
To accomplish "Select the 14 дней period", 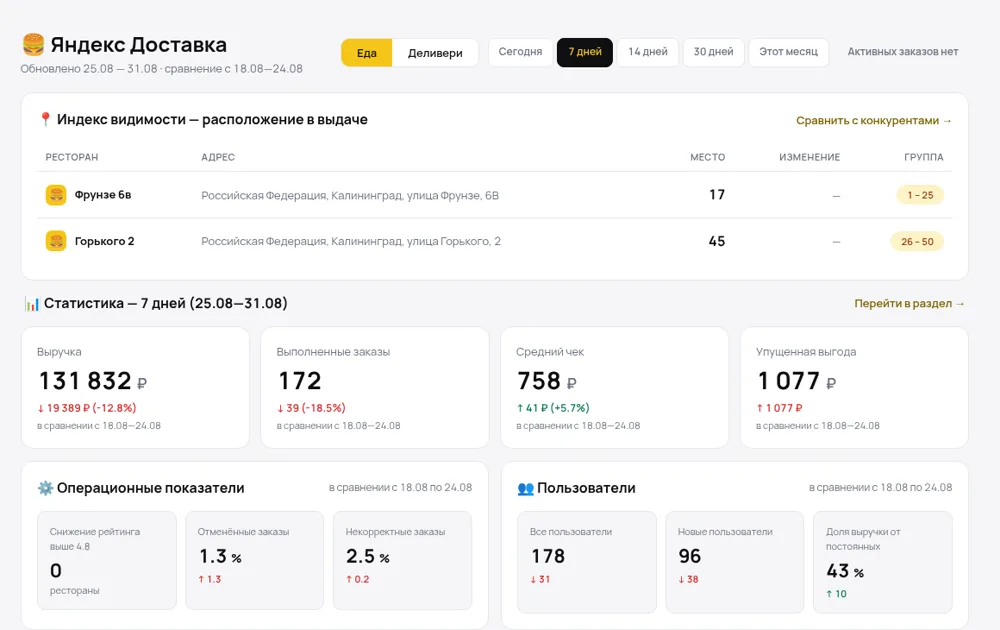I will click(648, 52).
